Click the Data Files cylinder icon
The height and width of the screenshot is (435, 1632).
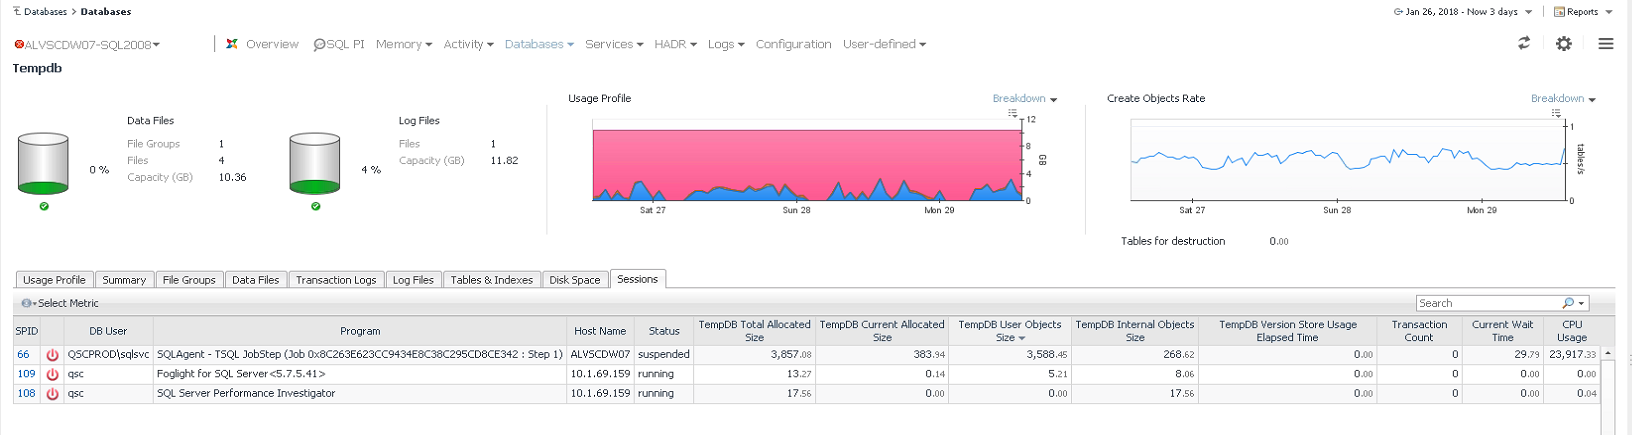[43, 163]
